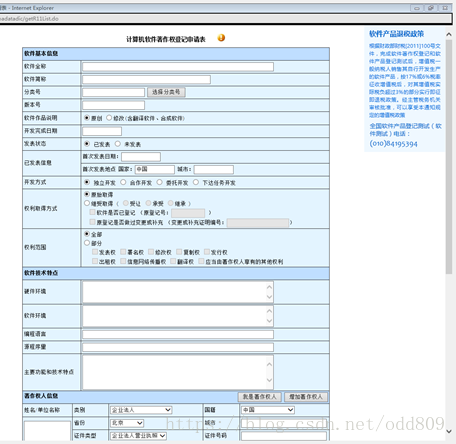The height and width of the screenshot is (444, 456).
Task: Select the 已发表 radio button
Action: point(87,144)
